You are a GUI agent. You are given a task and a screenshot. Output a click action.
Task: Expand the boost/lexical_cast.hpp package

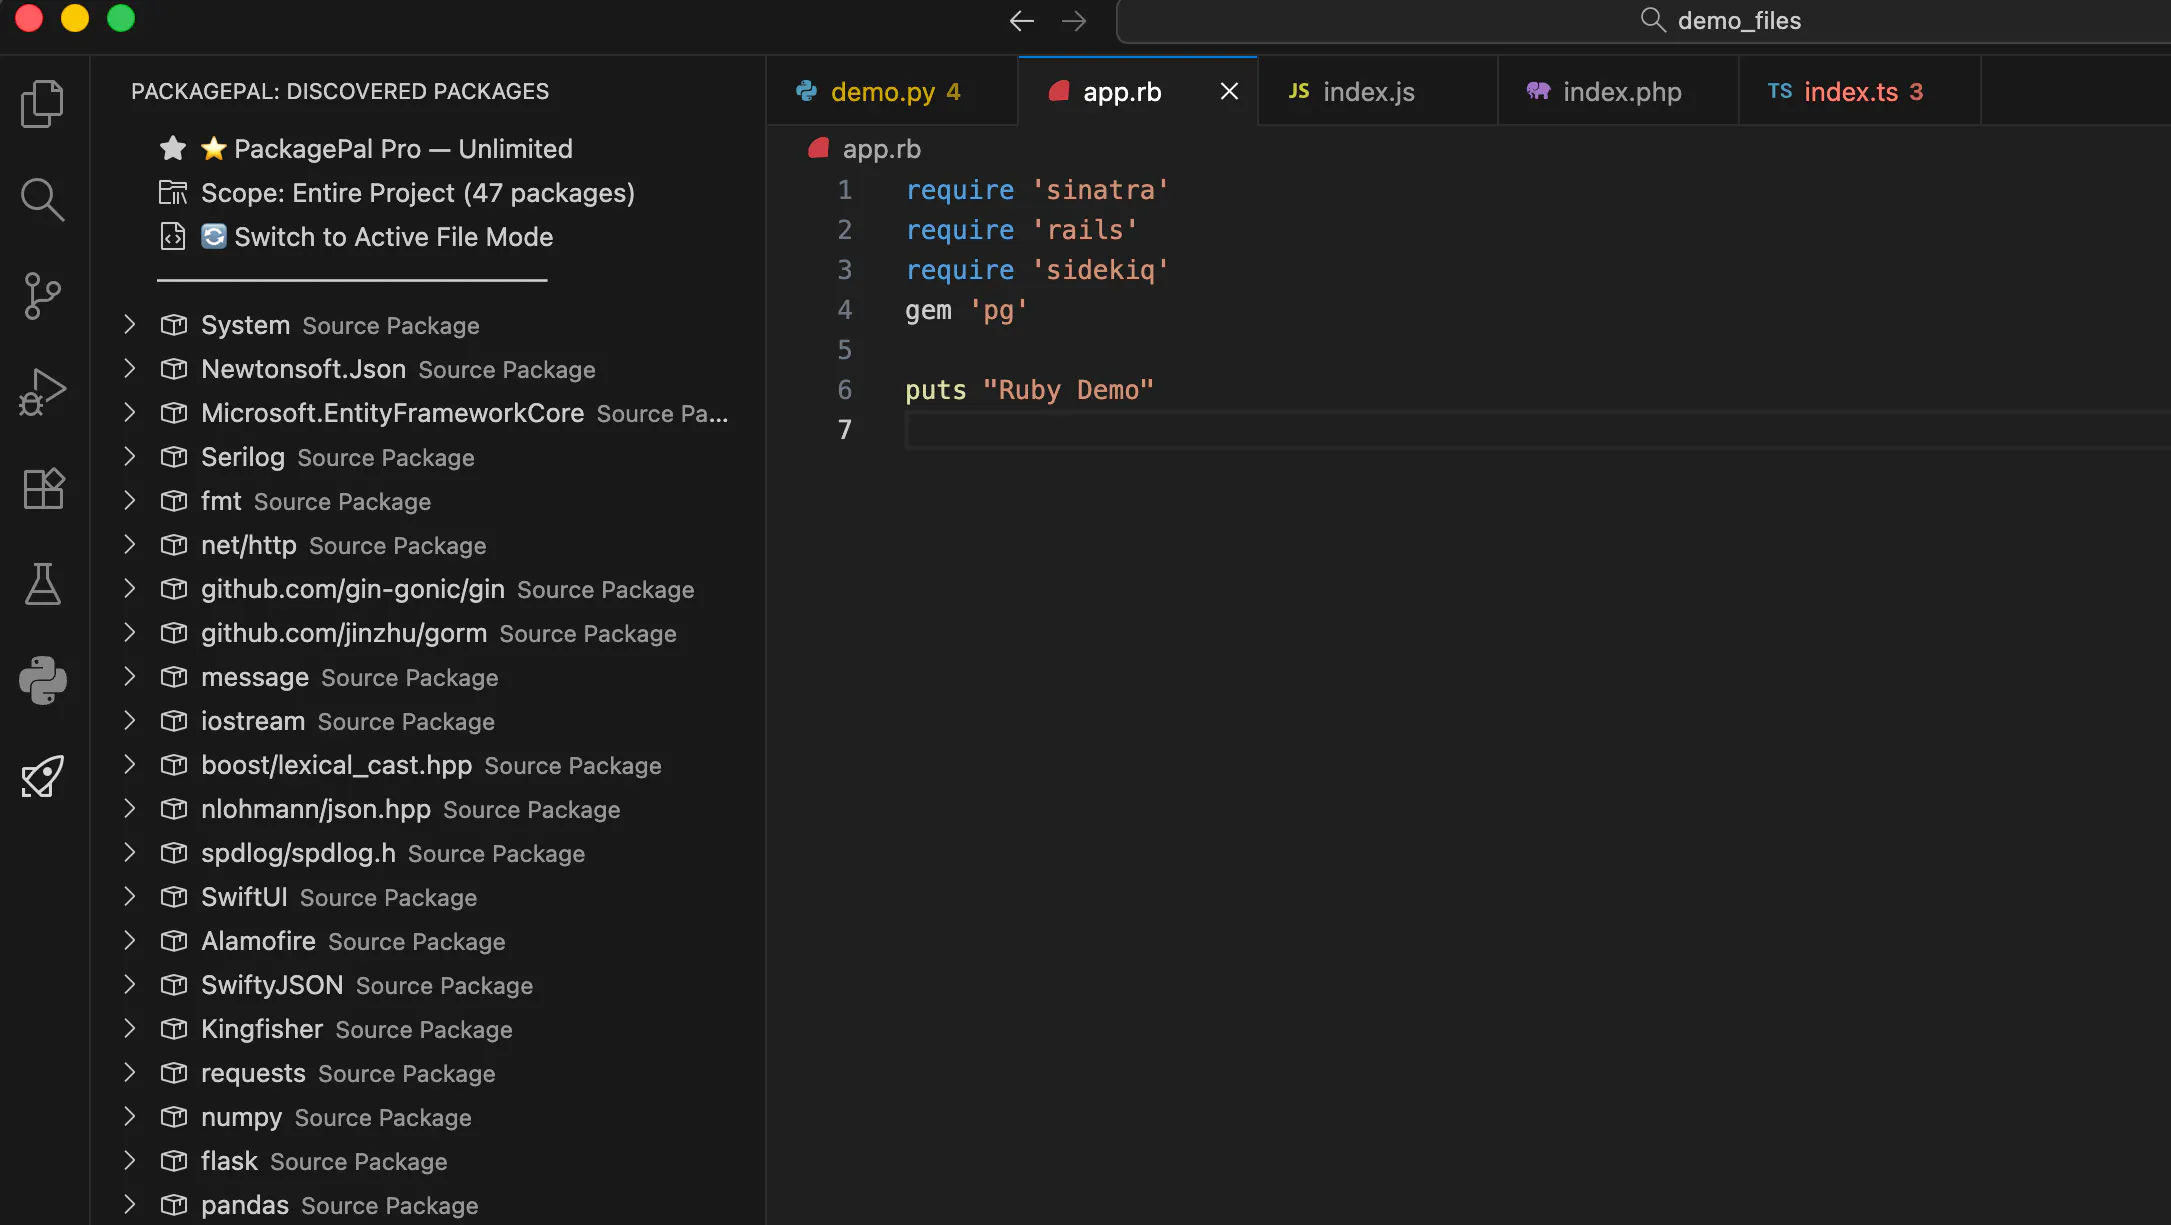click(x=129, y=765)
